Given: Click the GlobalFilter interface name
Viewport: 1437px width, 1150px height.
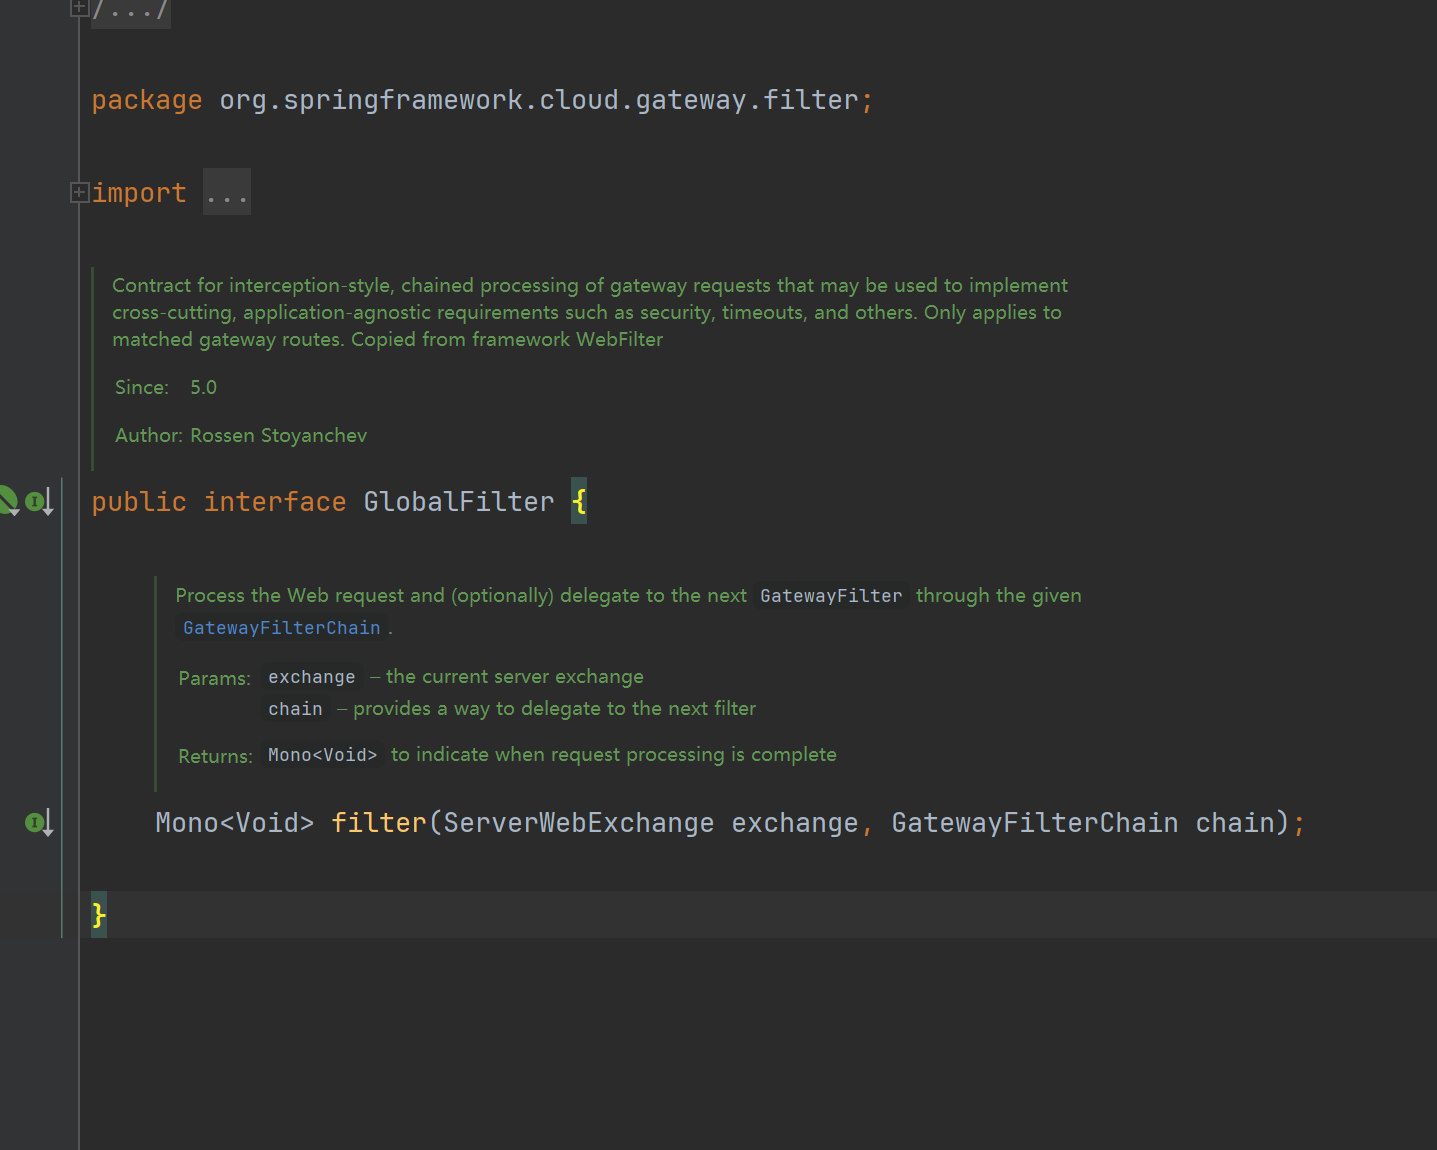Looking at the screenshot, I should (x=459, y=502).
